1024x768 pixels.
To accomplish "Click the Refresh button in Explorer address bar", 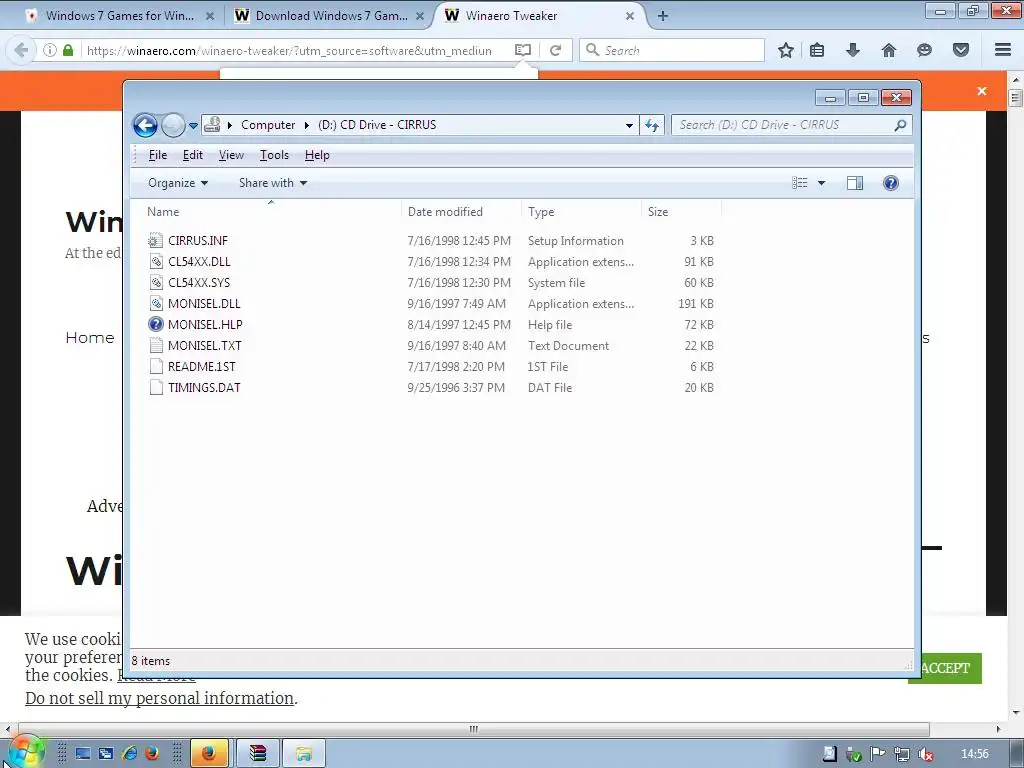I will point(652,125).
